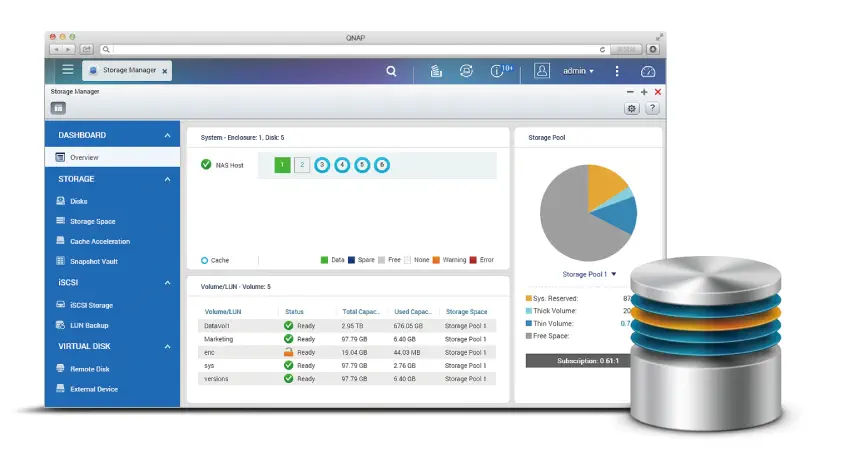Click the browser address bar field
This screenshot has width=844, height=450.
point(355,50)
